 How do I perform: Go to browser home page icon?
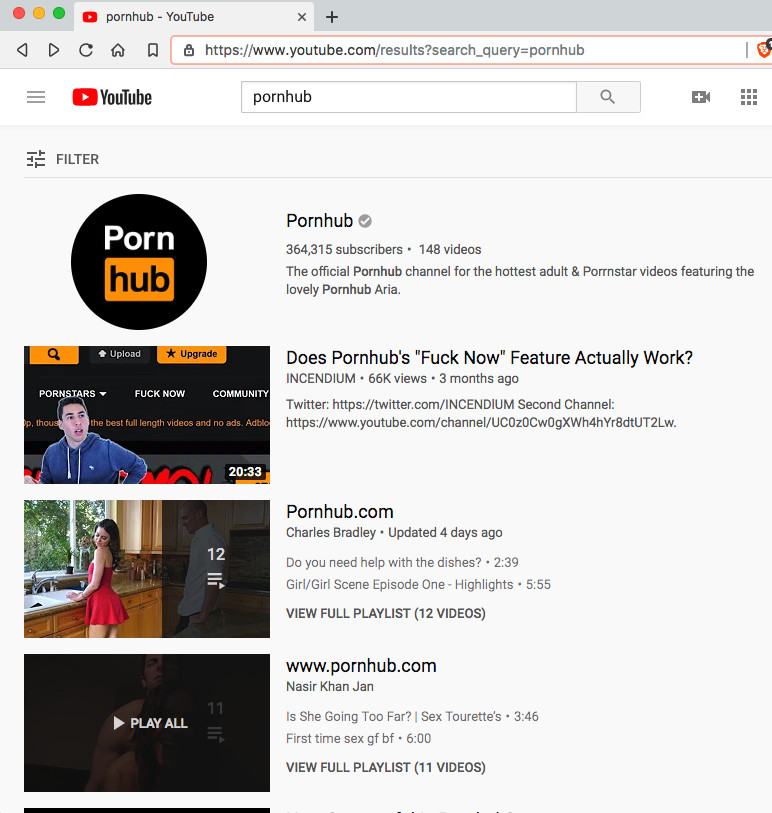pyautogui.click(x=118, y=50)
